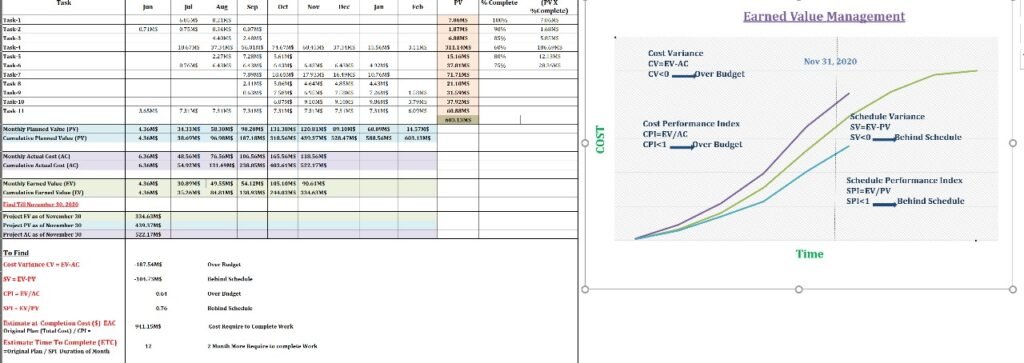Click the Schedule Performance Index annotation in chart
The height and width of the screenshot is (363, 1024).
click(904, 190)
